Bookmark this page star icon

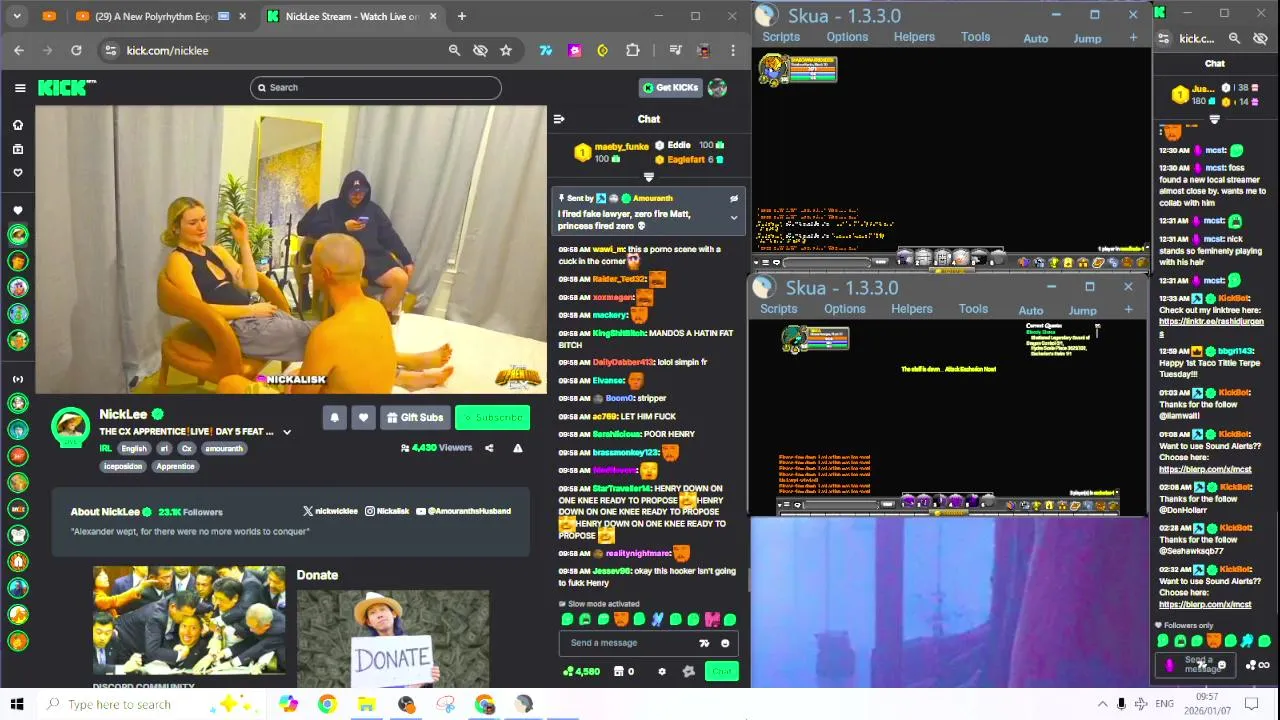coord(506,50)
